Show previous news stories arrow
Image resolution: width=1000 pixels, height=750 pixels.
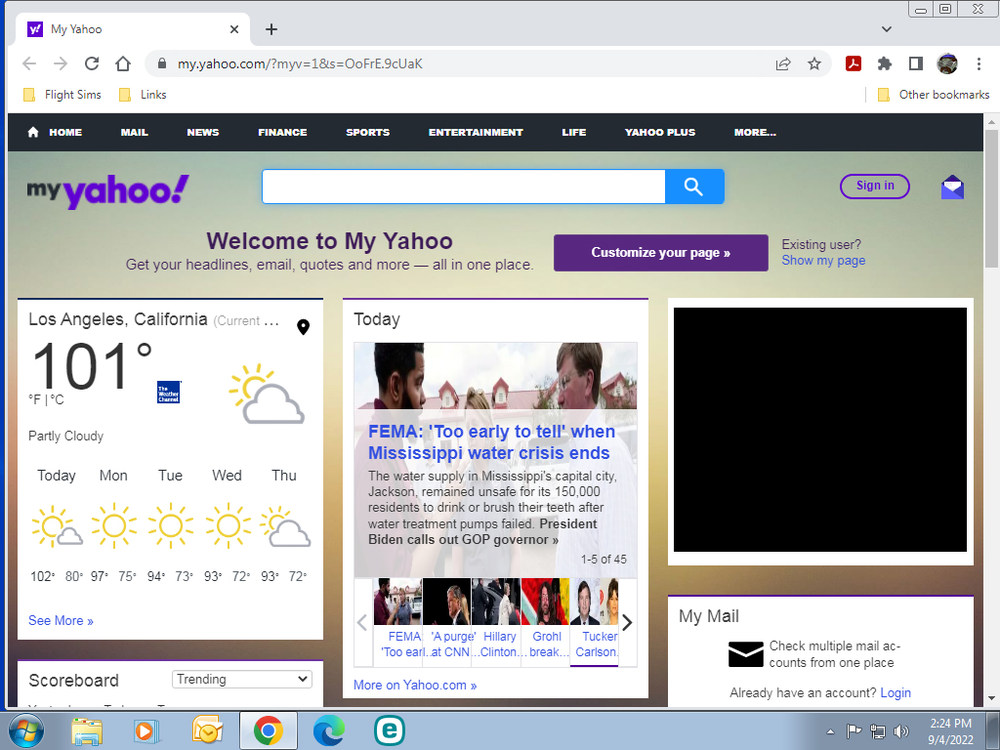point(362,622)
